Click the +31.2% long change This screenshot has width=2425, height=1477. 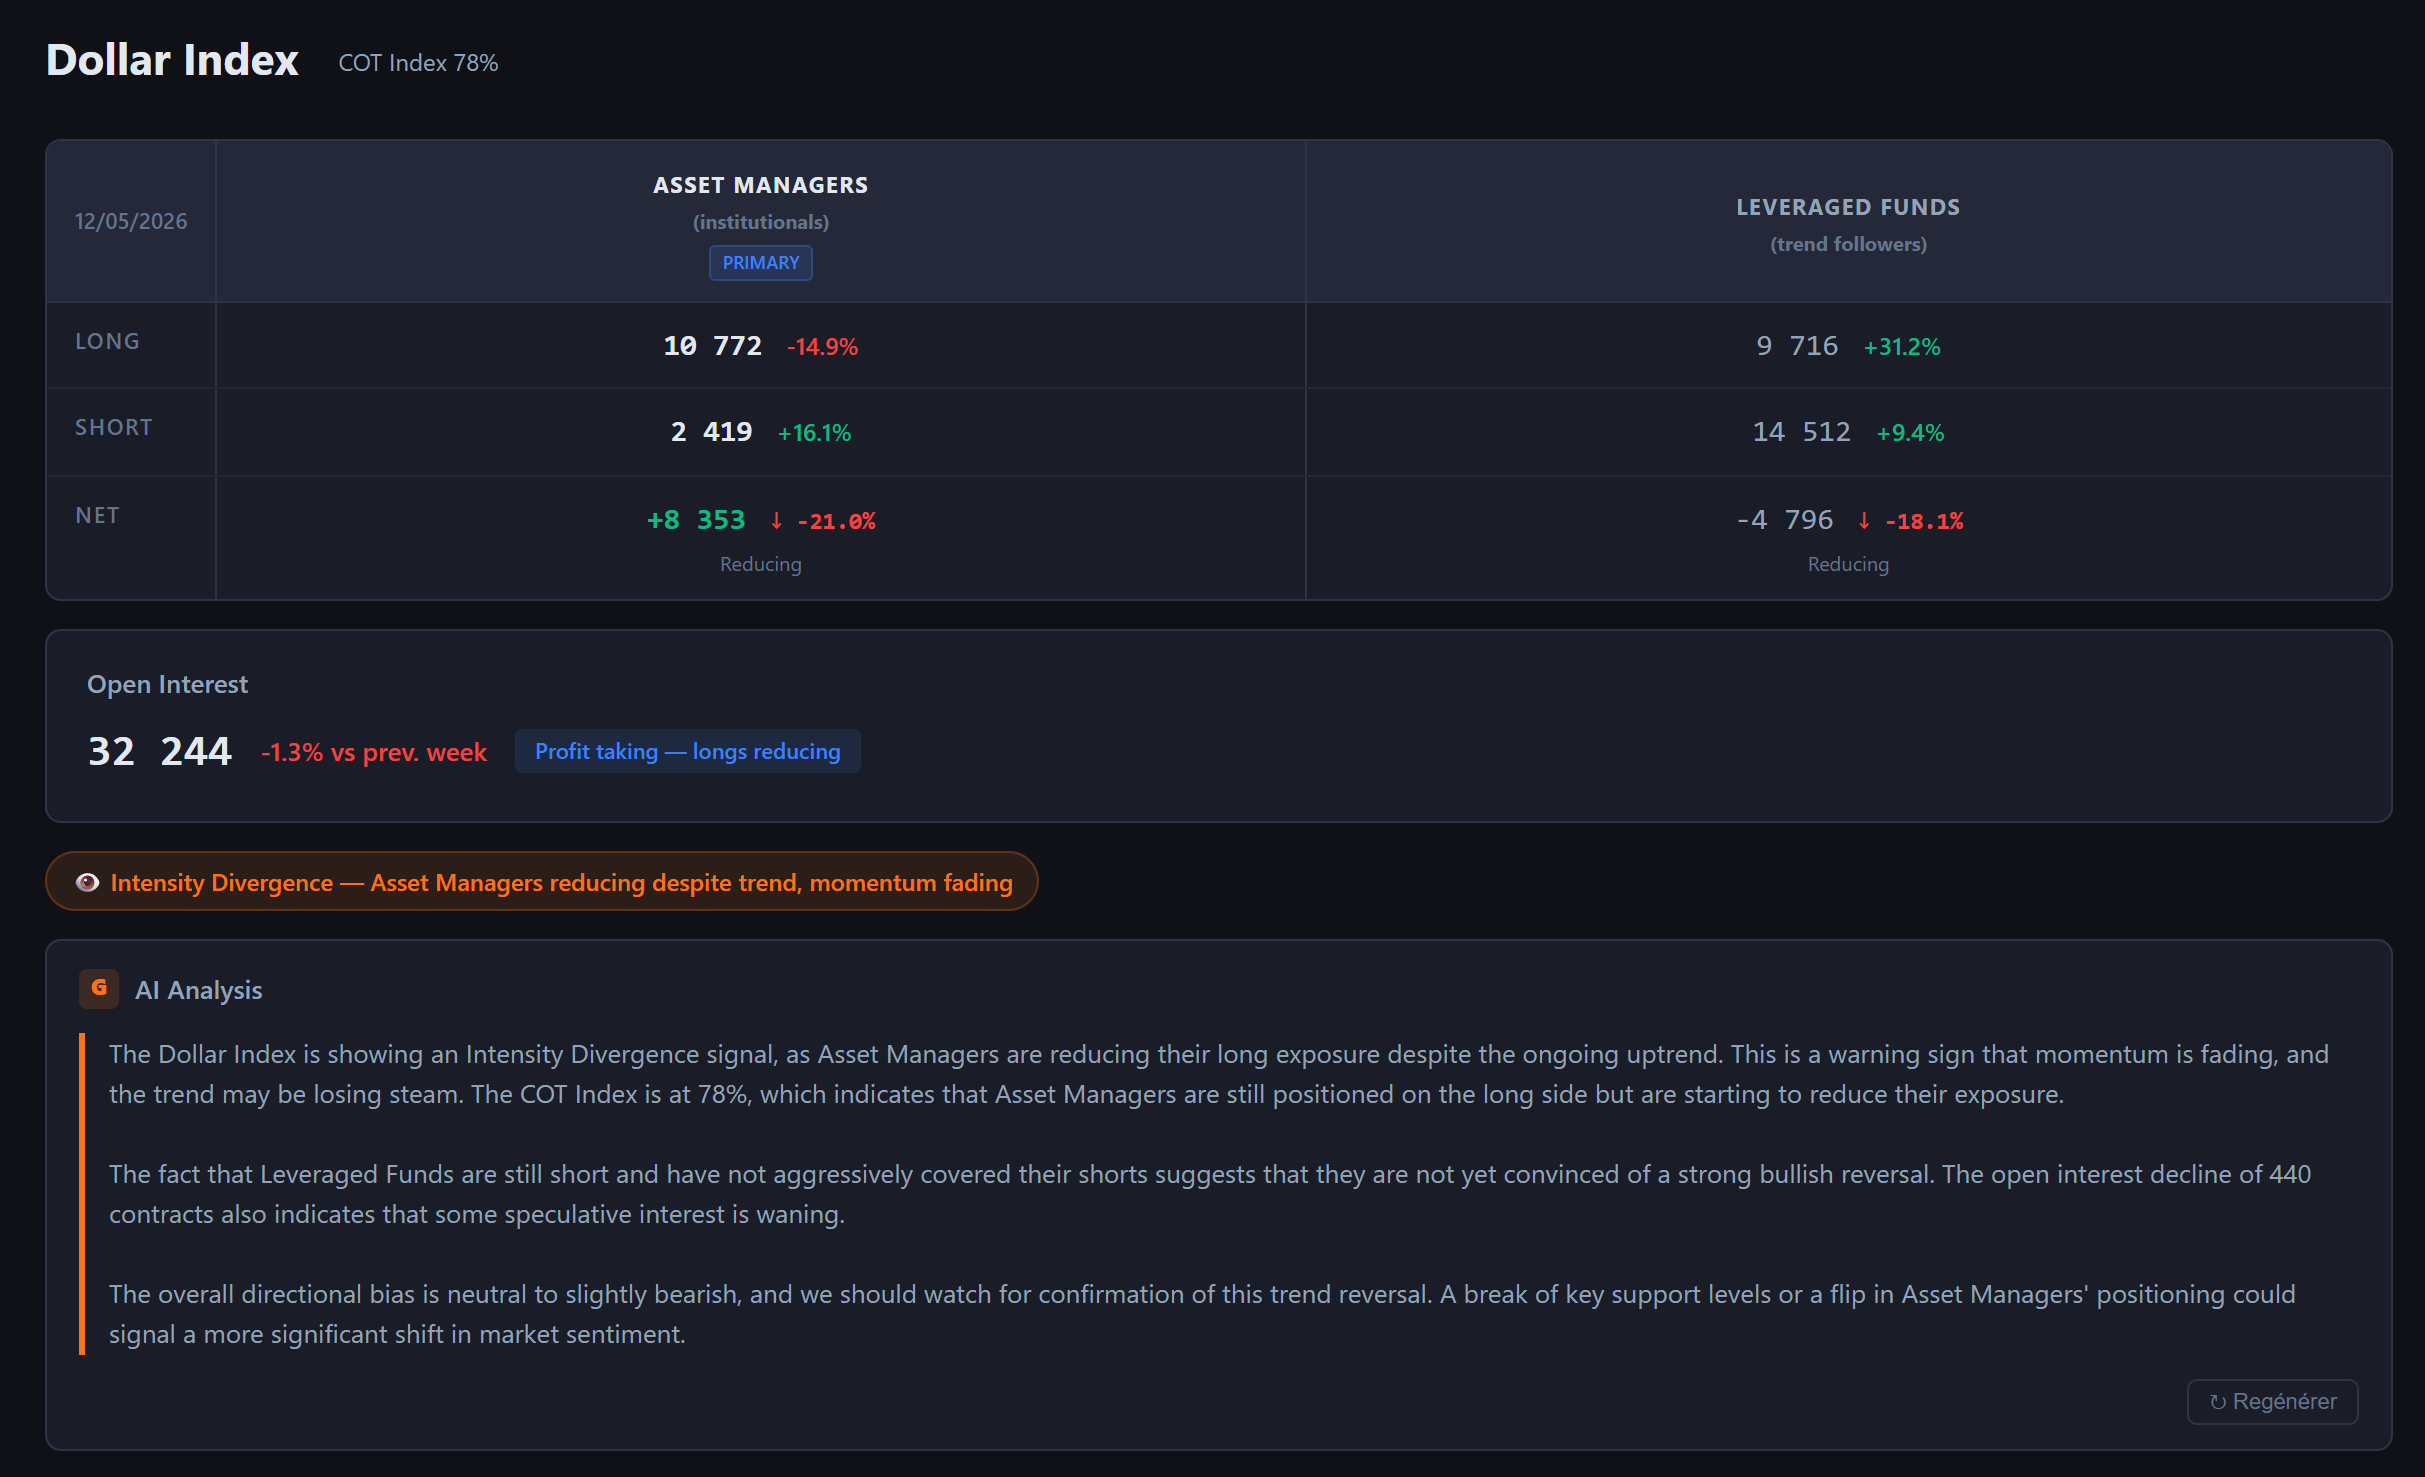[x=1902, y=347]
